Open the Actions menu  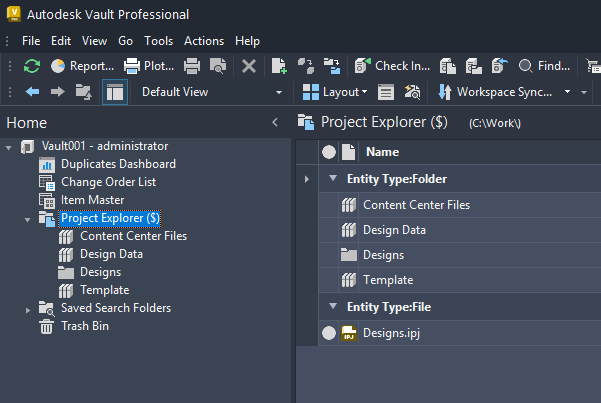204,41
